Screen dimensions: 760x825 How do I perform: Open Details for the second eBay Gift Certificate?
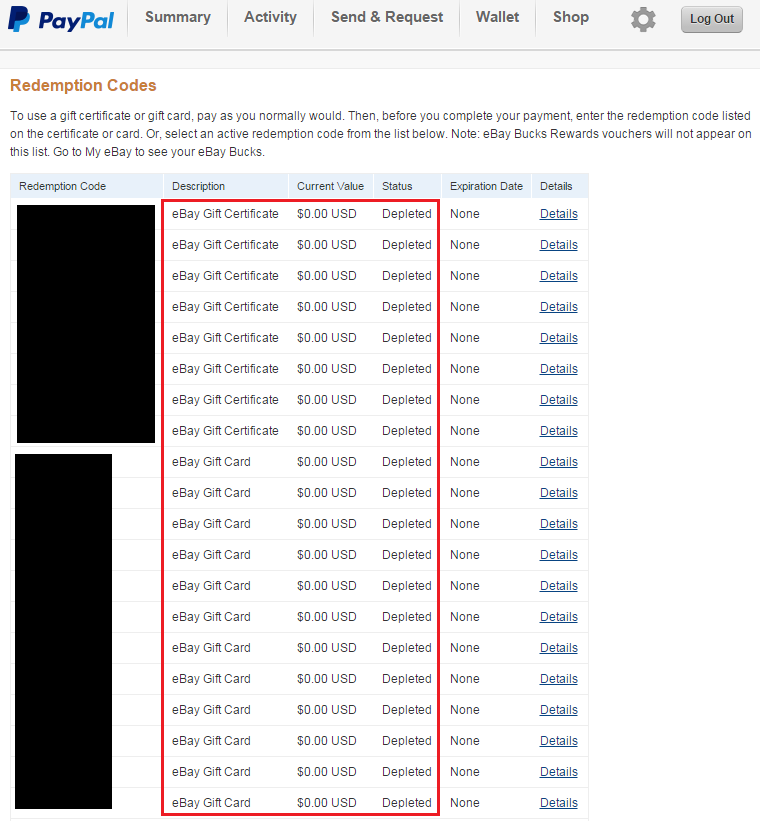558,245
